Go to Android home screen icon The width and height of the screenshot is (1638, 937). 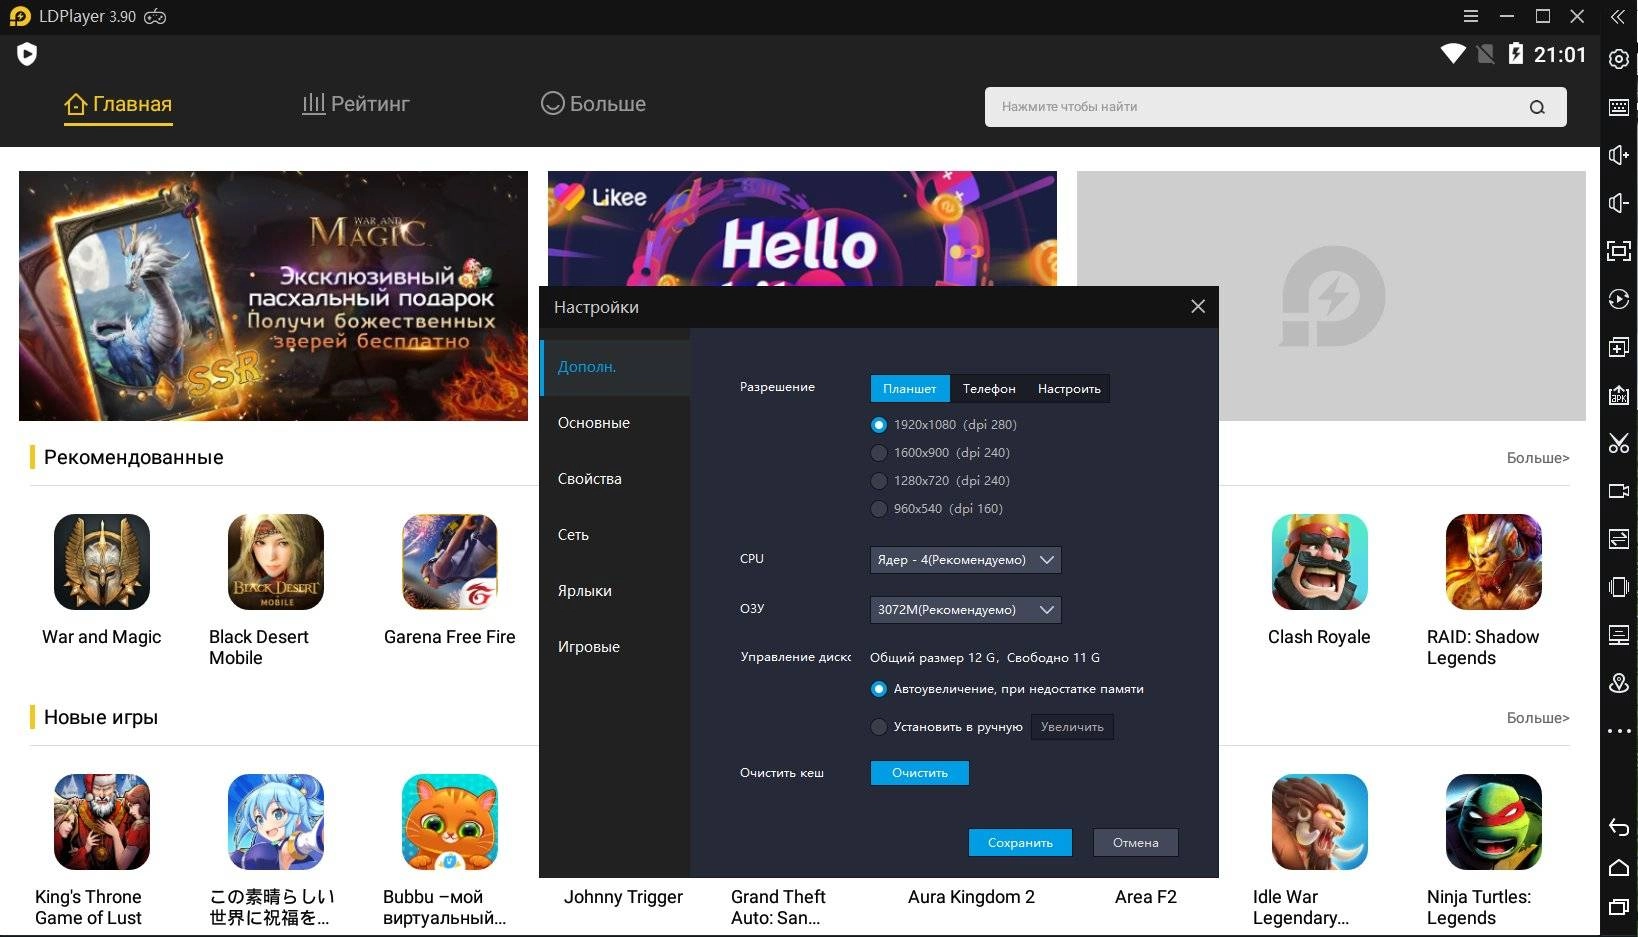[1618, 867]
